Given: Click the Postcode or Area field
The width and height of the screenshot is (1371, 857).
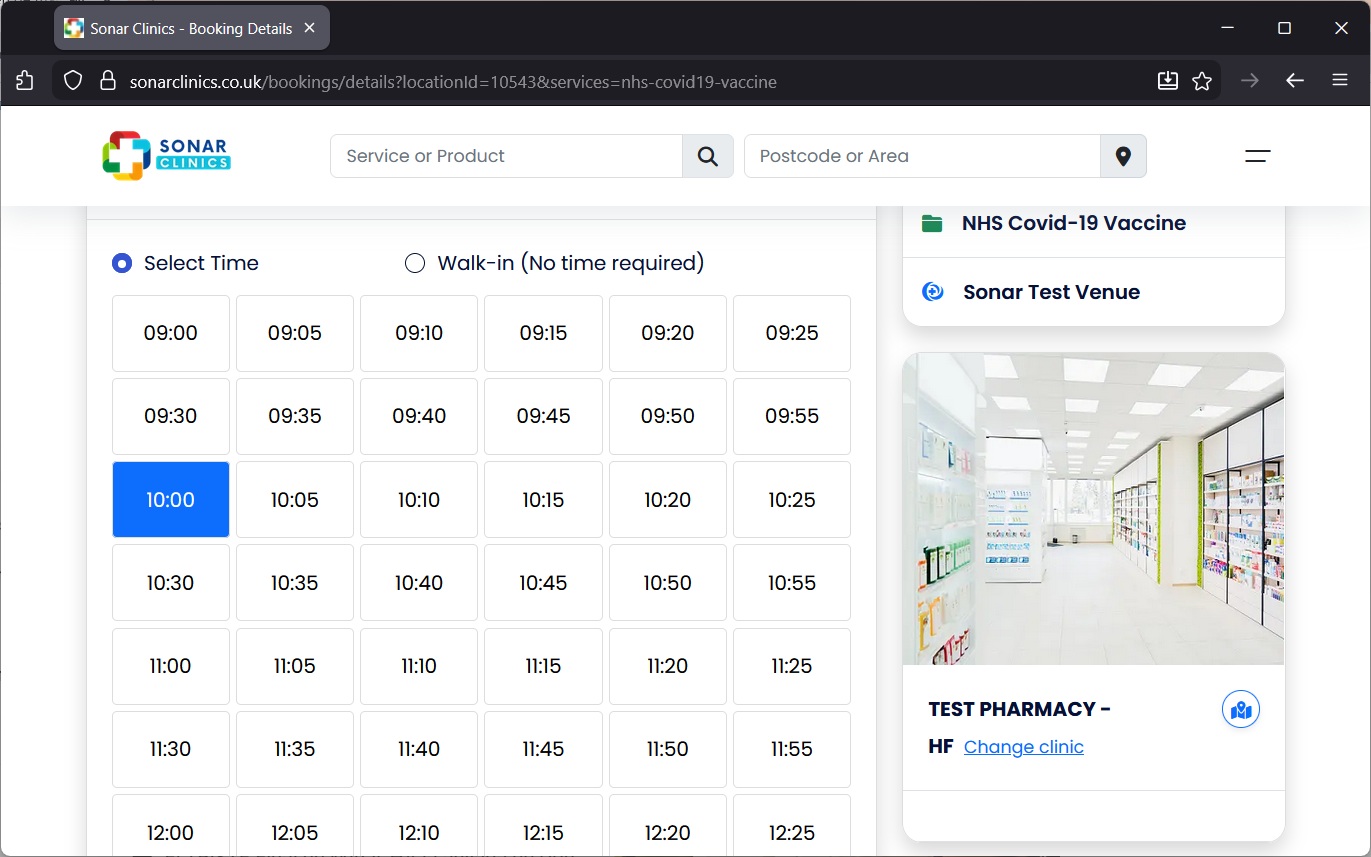Looking at the screenshot, I should point(921,156).
